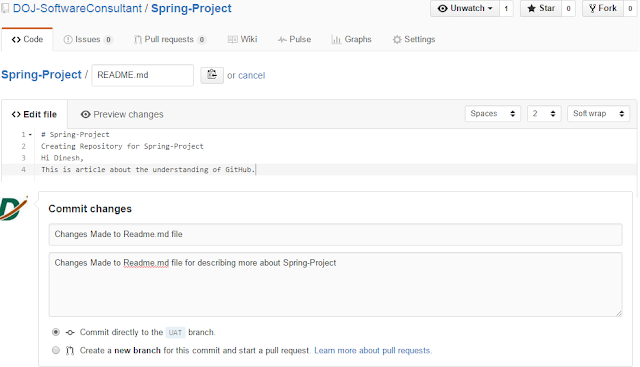This screenshot has height=367, width=640.
Task: Click the UAT branch label
Action: click(x=175, y=332)
